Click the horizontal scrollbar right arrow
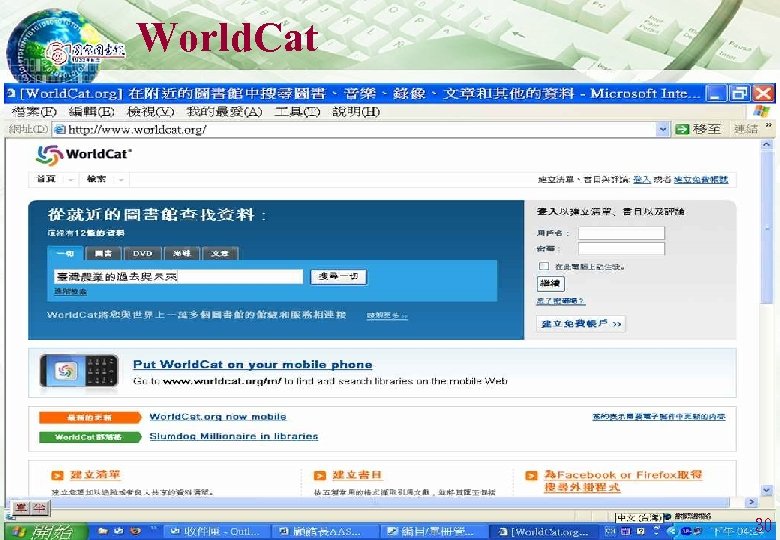Screen dimensions: 780x540 pos(752,502)
